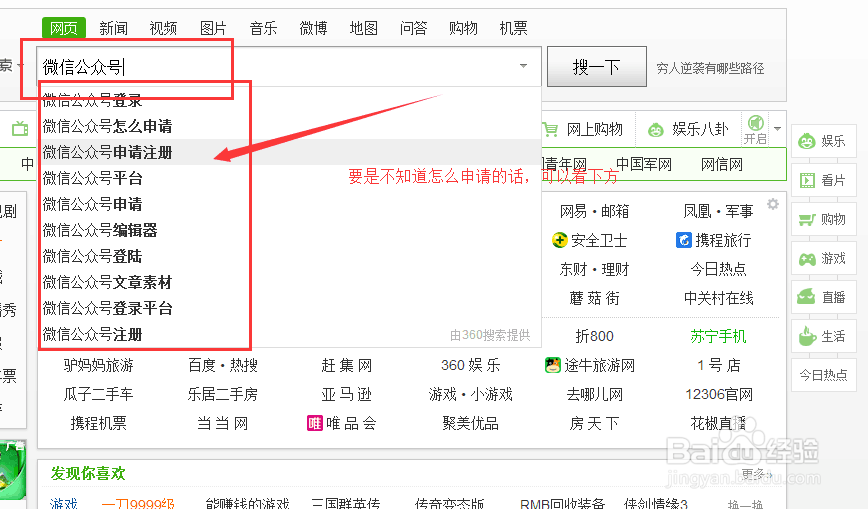Screen dimensions: 868x509
Task: Open the 娱乐 sidebar face icon
Action: [807, 141]
